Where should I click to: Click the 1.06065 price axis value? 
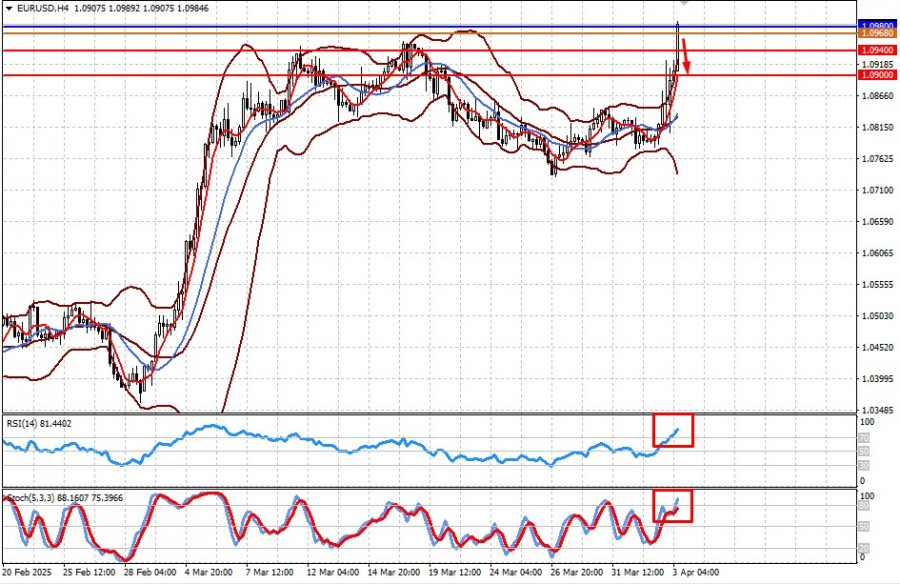click(878, 253)
